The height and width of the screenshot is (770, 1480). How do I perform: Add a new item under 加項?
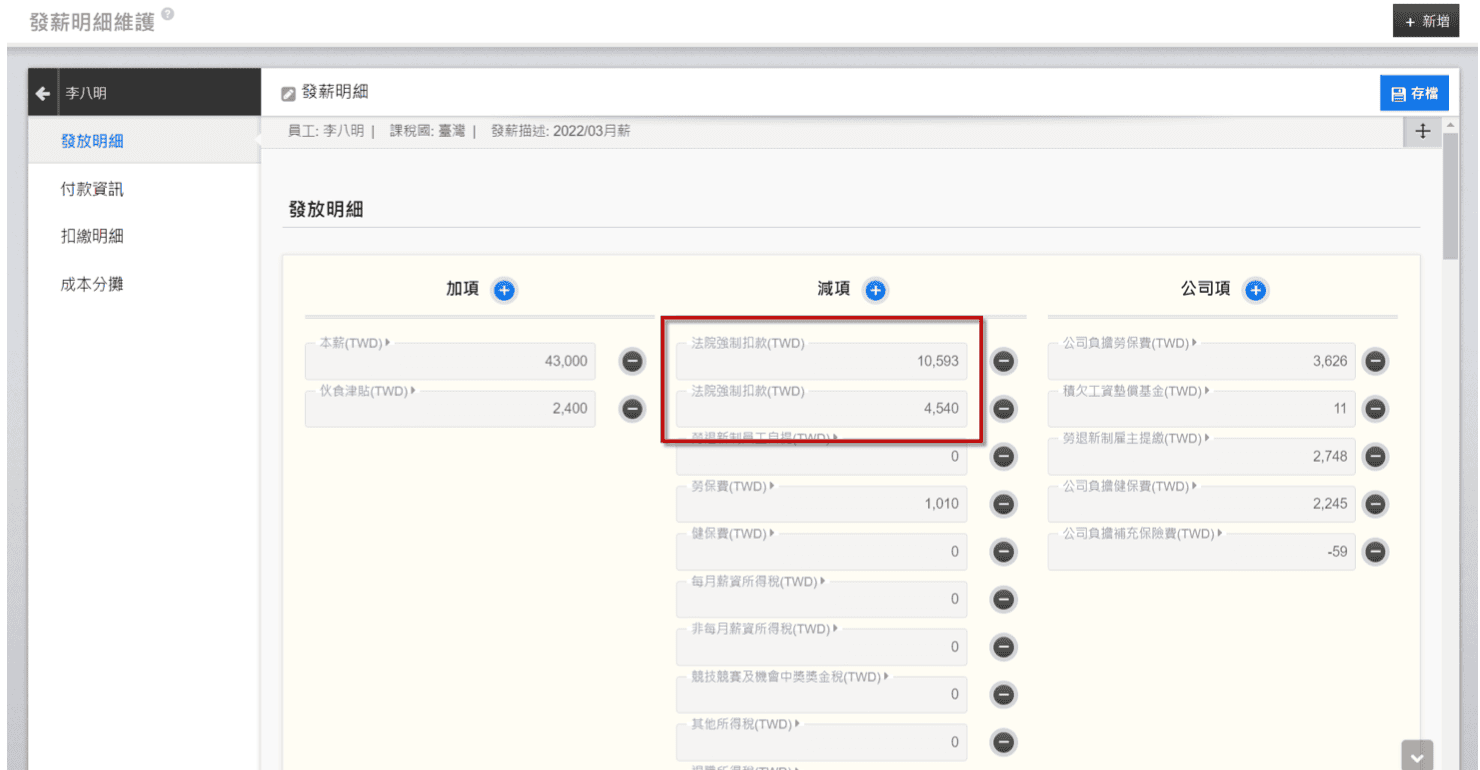tap(504, 290)
